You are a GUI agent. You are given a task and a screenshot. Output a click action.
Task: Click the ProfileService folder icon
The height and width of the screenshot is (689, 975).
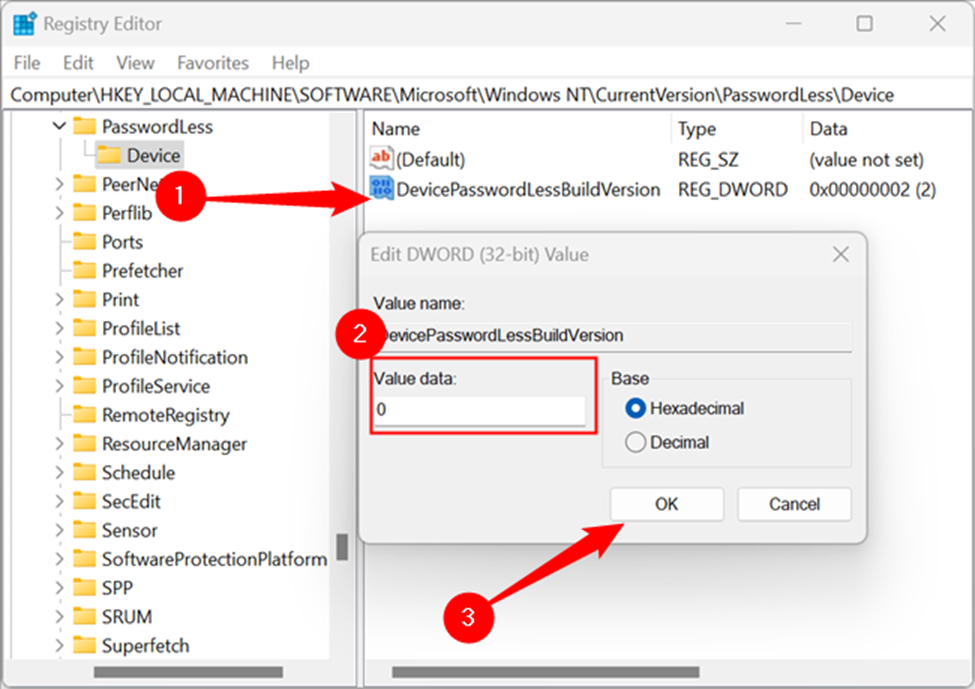point(84,386)
